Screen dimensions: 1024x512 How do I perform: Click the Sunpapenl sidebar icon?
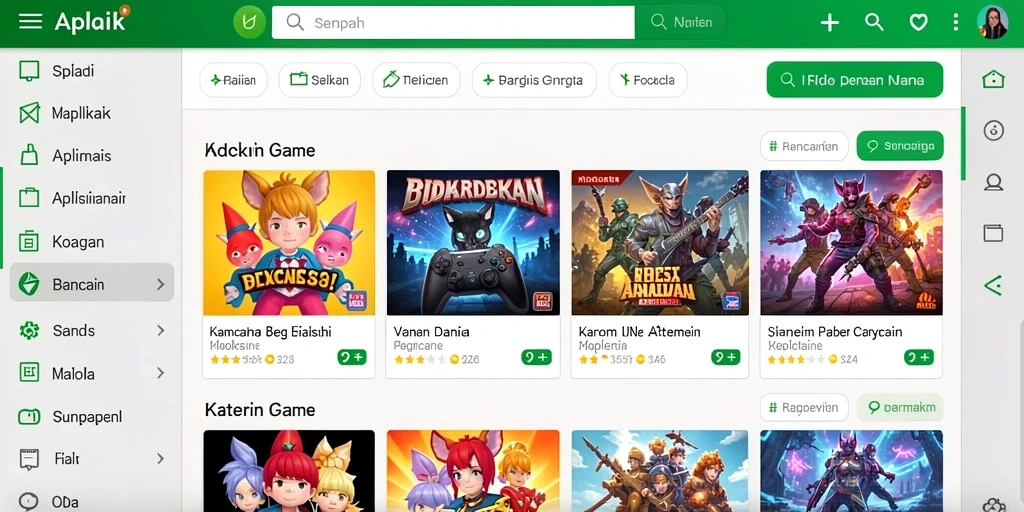[x=29, y=417]
